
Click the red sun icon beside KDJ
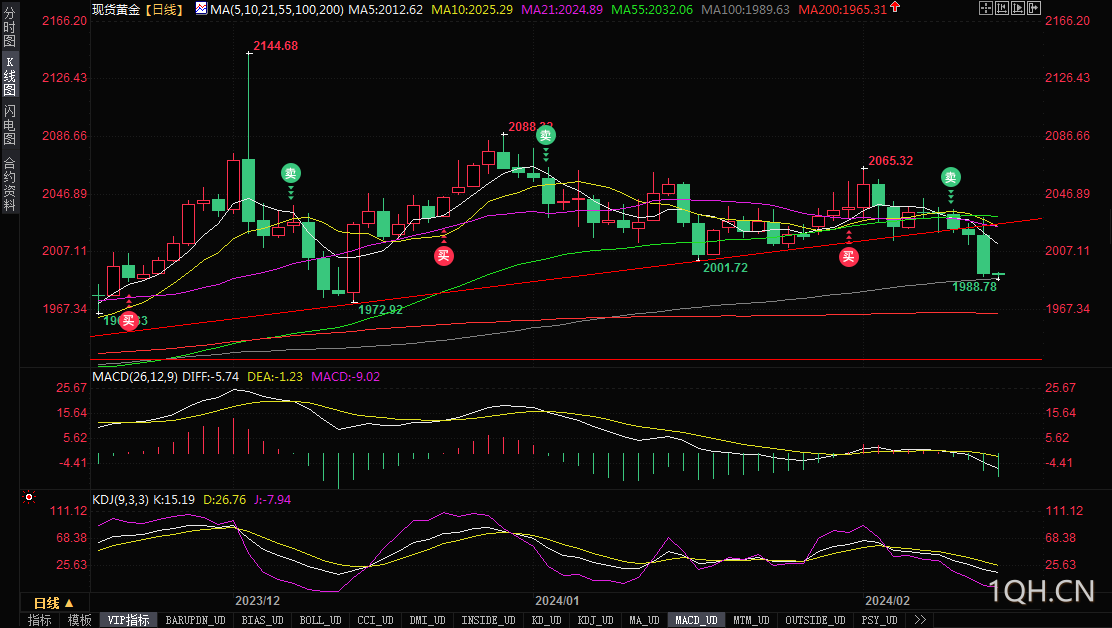(x=29, y=498)
